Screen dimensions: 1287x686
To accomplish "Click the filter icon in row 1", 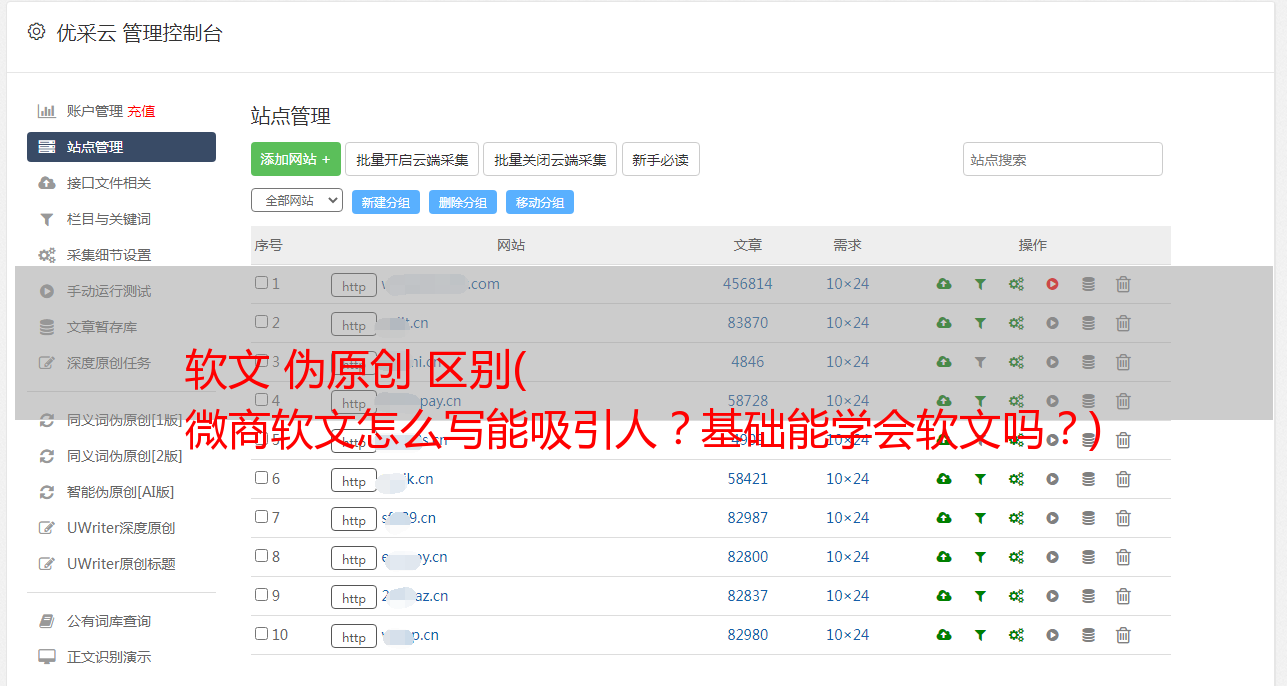I will [980, 284].
